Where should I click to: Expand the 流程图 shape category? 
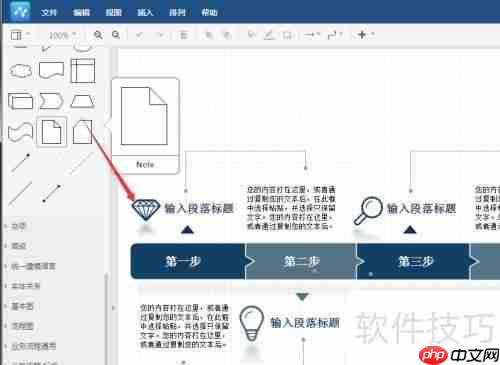[23, 326]
